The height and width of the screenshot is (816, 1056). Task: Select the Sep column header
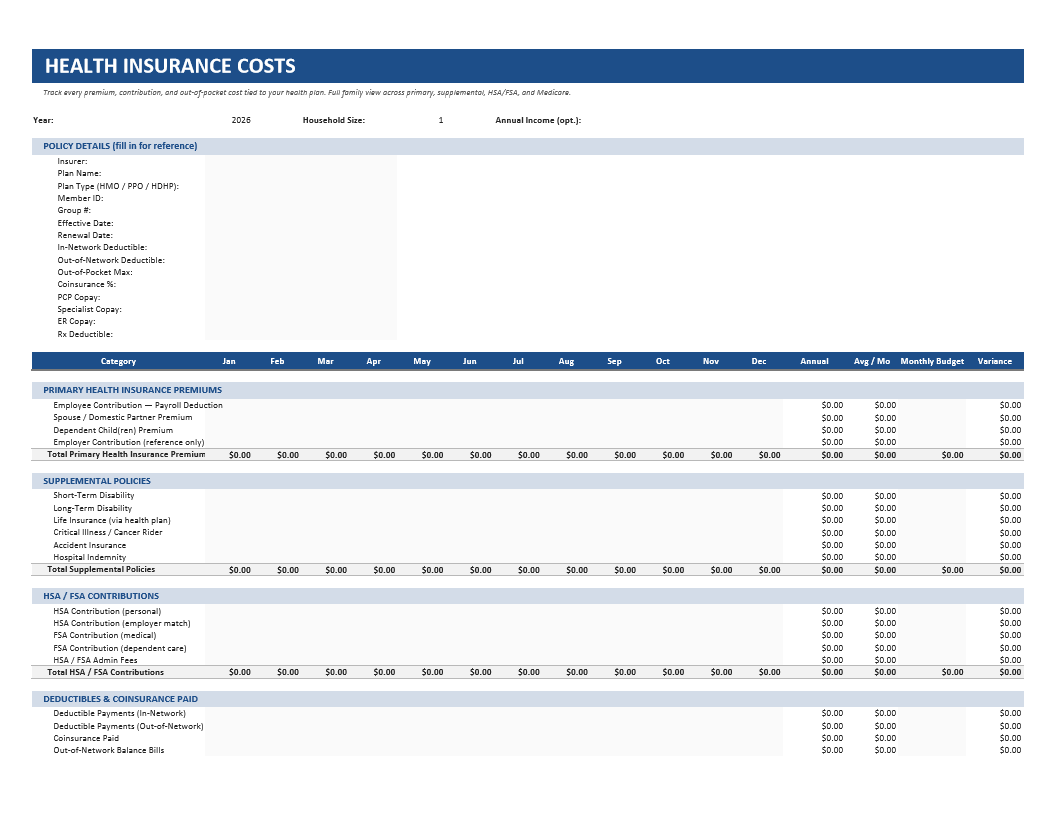pyautogui.click(x=614, y=362)
